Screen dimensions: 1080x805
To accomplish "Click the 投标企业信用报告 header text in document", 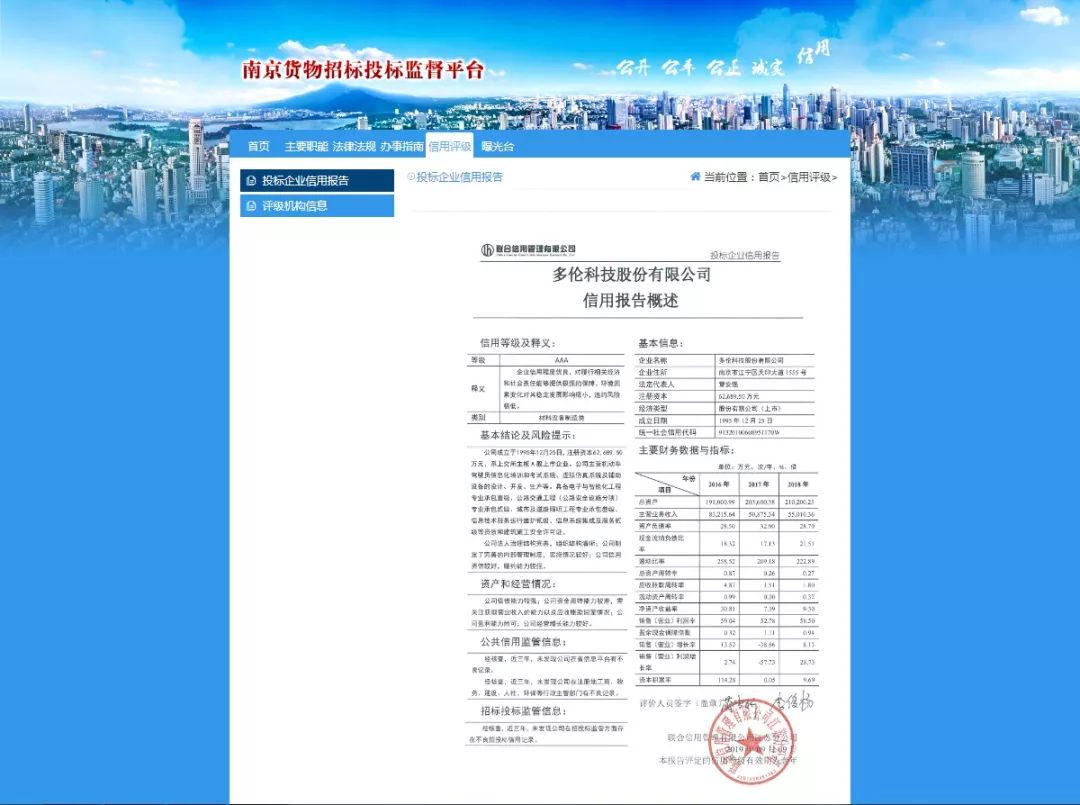I will (x=745, y=255).
